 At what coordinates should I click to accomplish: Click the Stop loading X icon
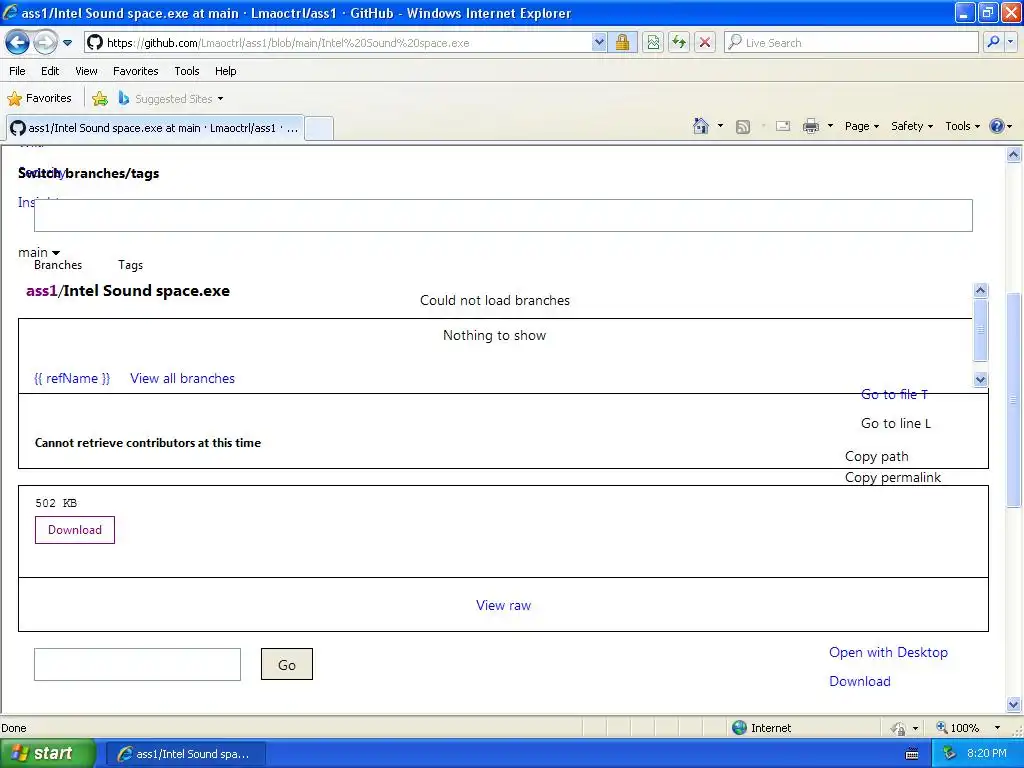pyautogui.click(x=705, y=43)
